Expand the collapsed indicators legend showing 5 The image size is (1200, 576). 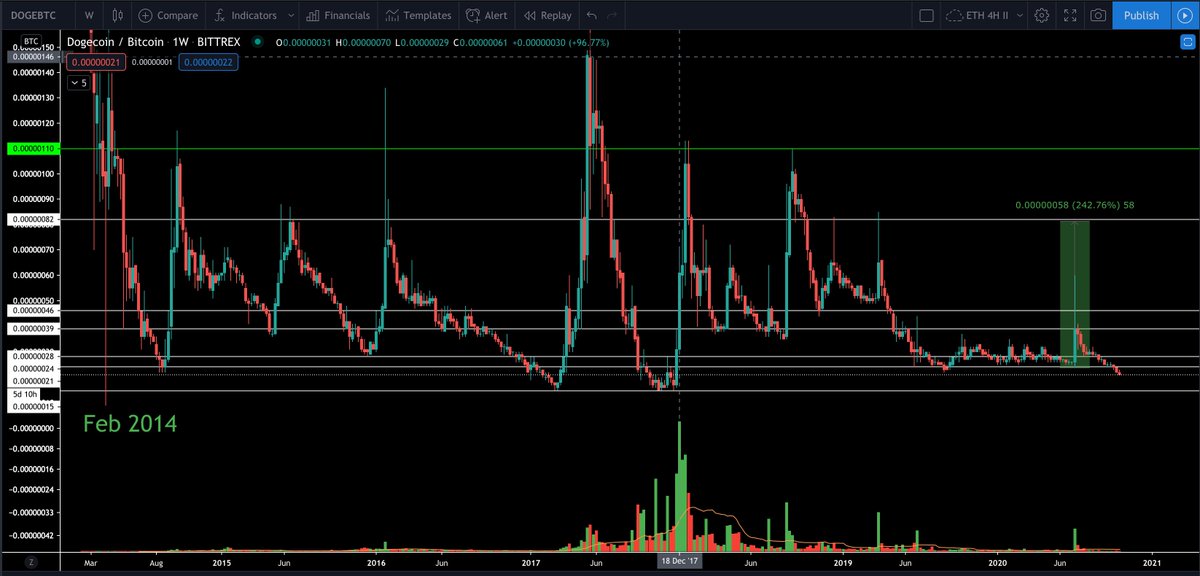click(77, 83)
